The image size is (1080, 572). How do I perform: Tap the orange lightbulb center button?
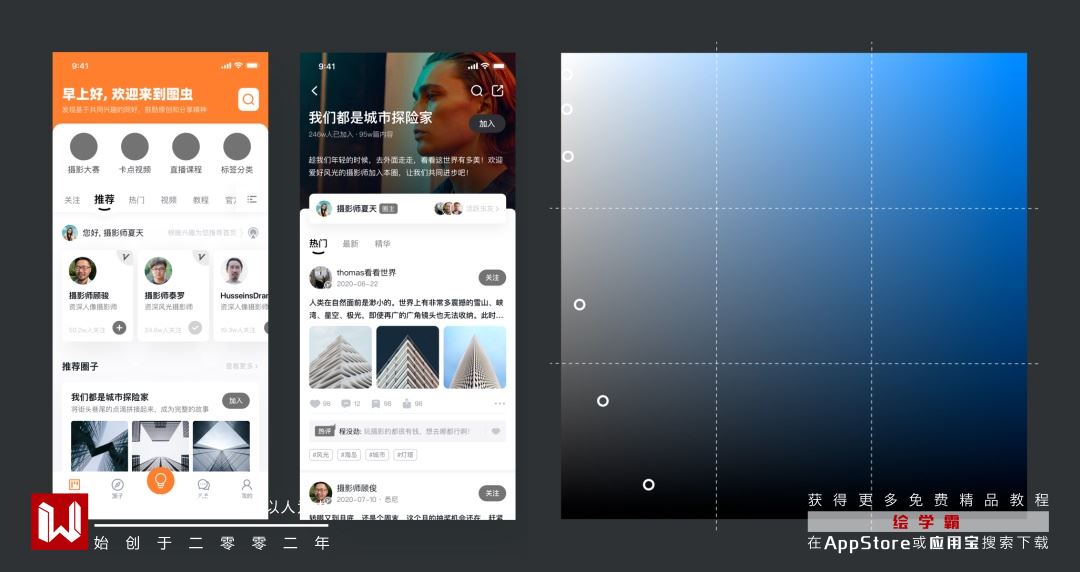click(x=160, y=480)
